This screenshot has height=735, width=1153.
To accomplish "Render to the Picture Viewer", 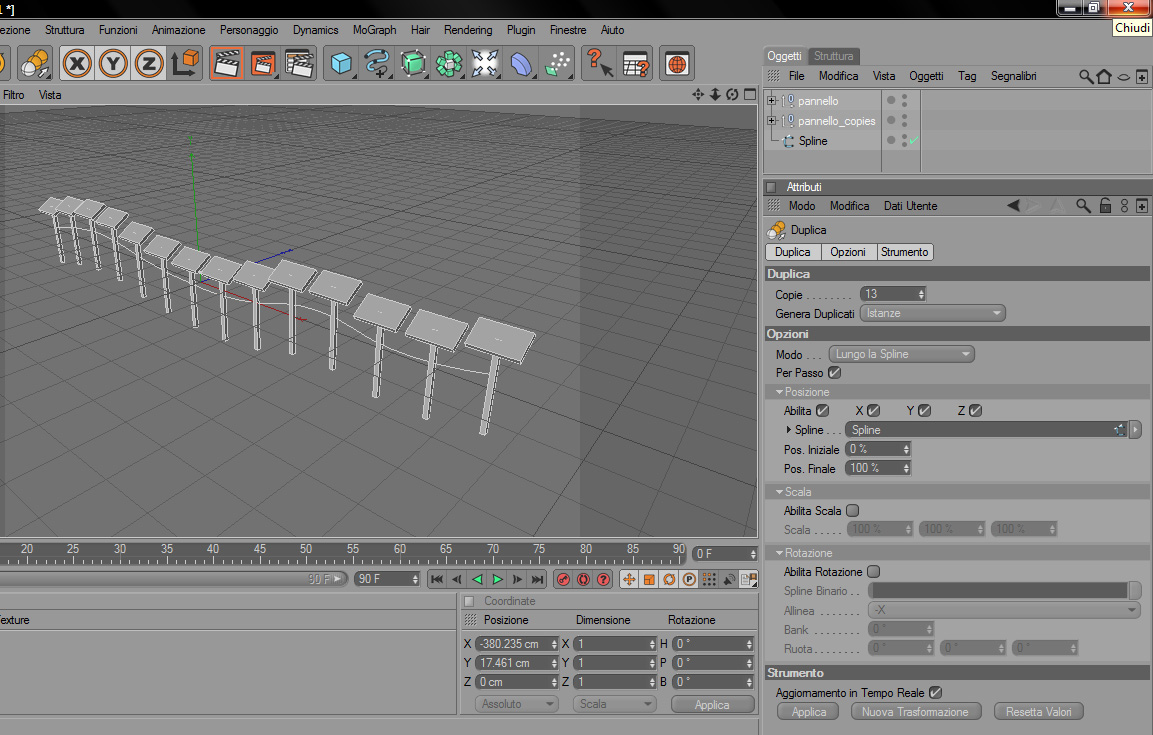I will 263,63.
